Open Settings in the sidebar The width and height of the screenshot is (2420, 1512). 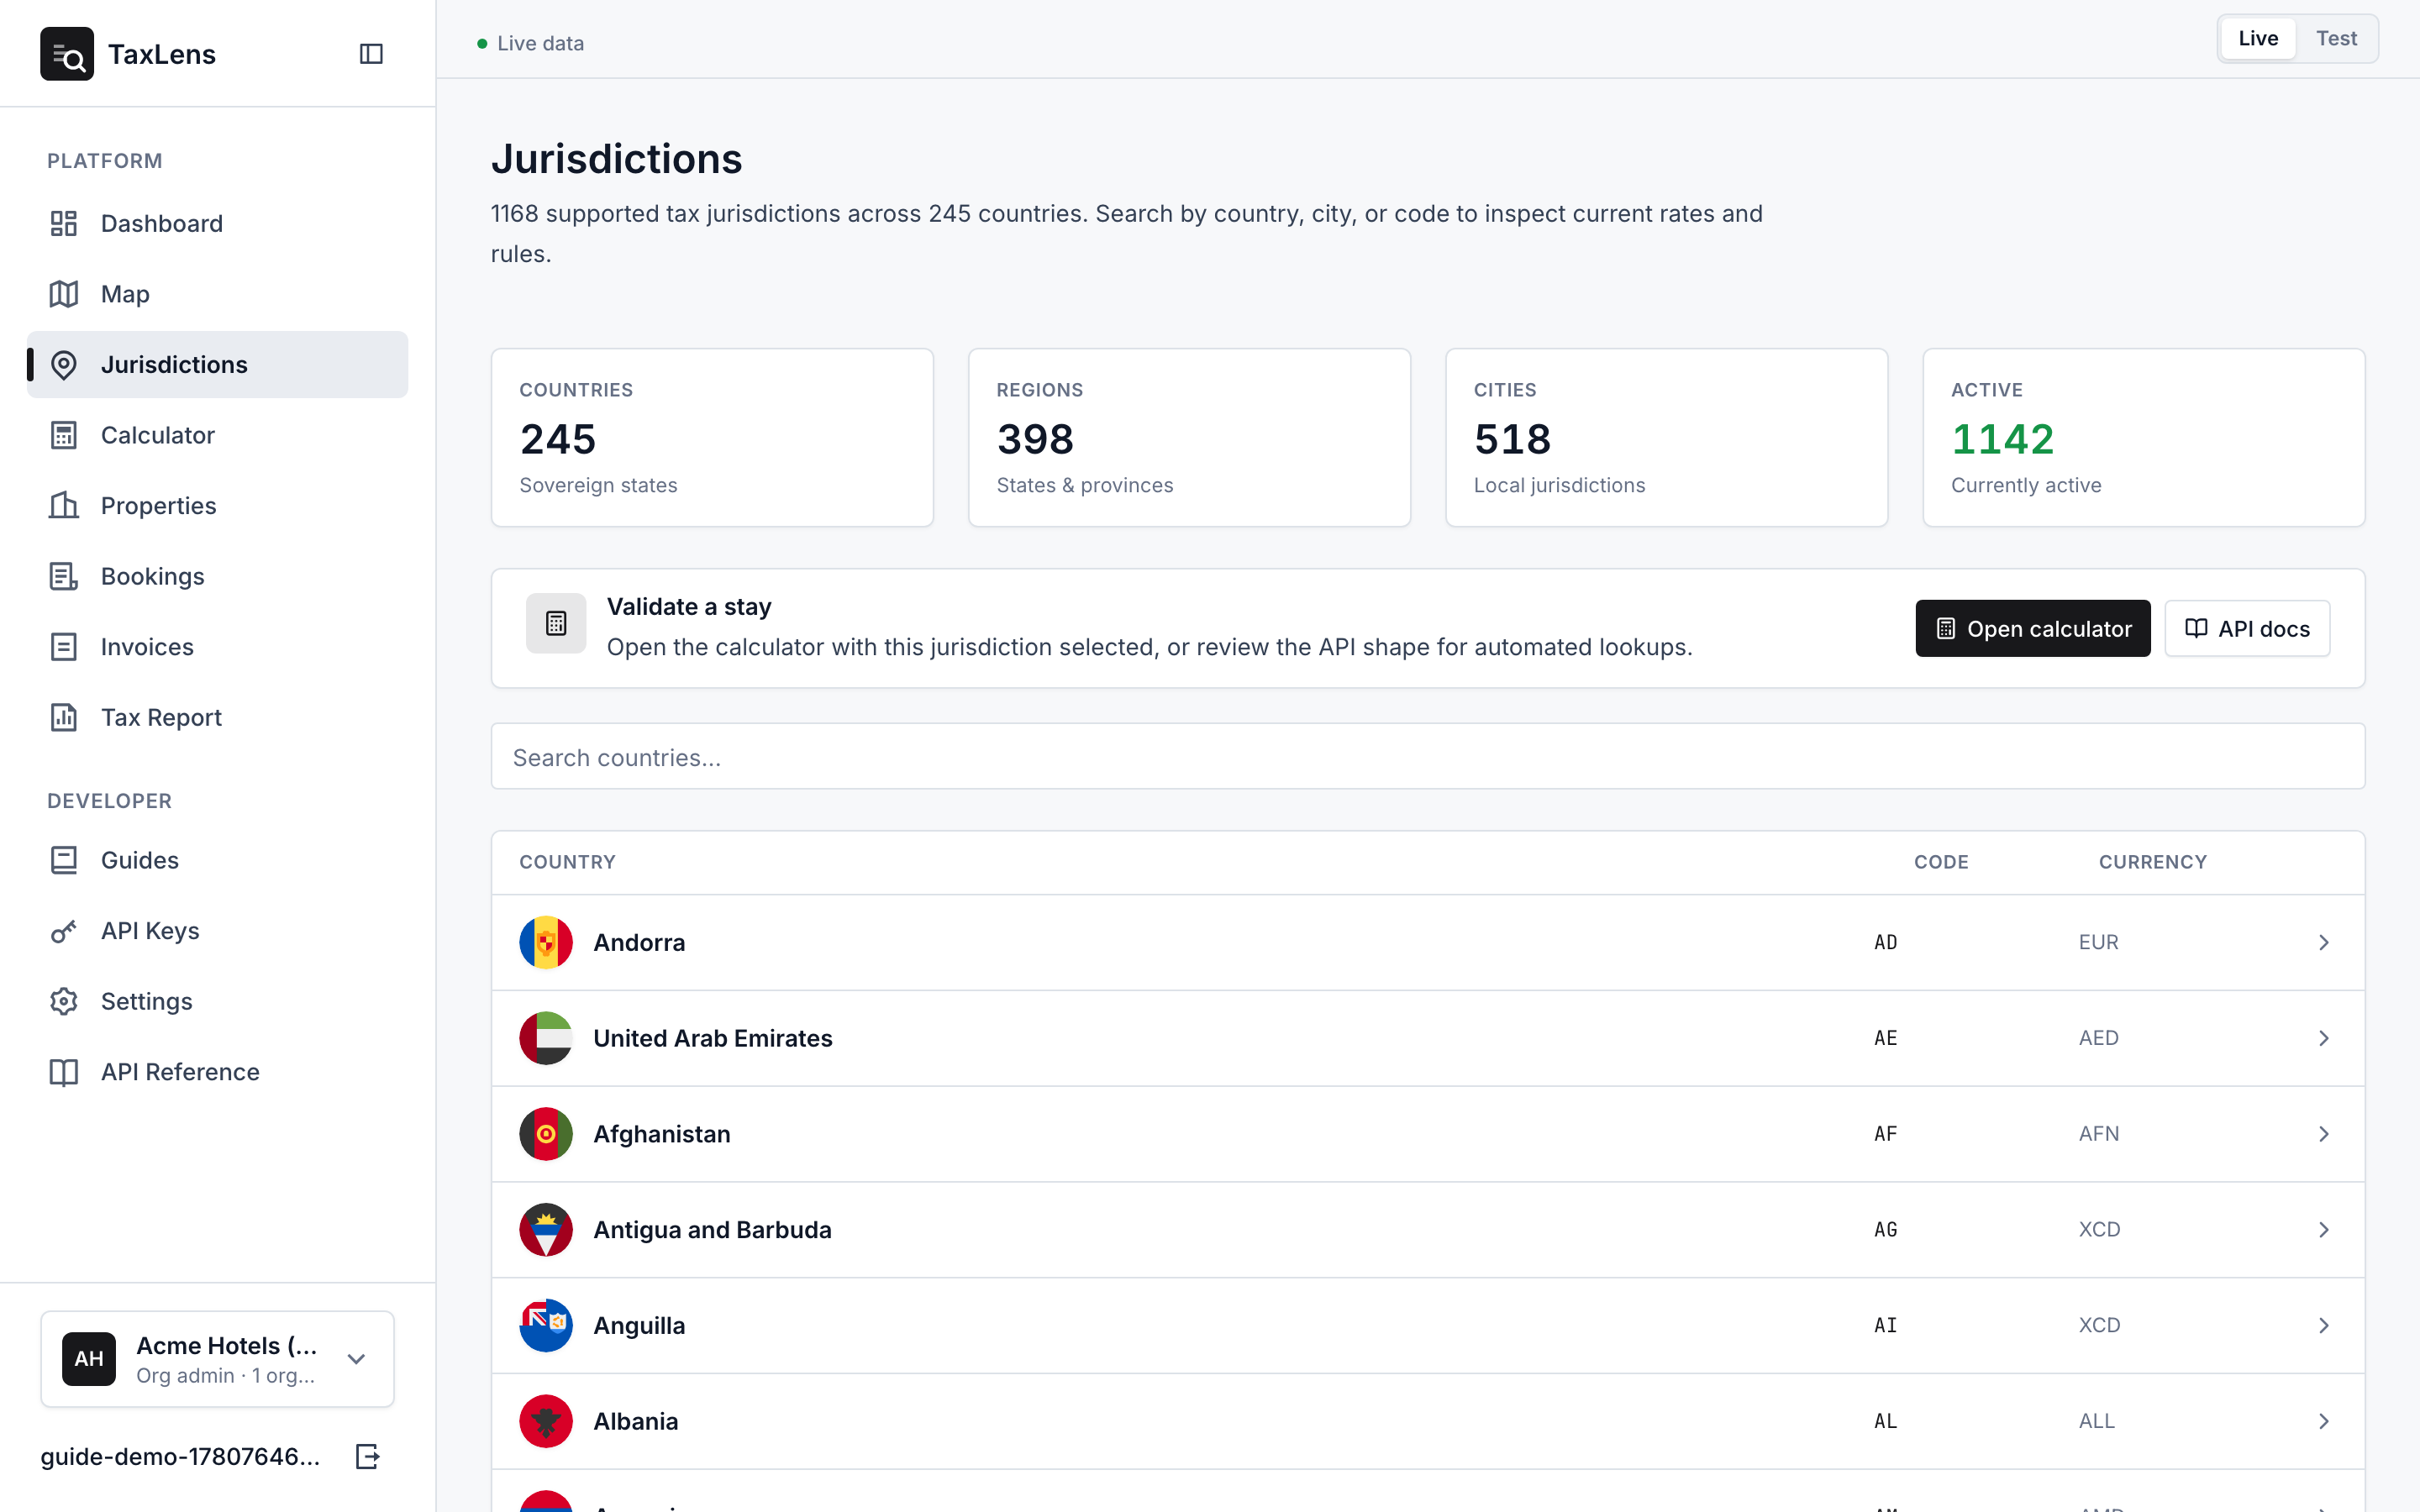click(x=217, y=1001)
